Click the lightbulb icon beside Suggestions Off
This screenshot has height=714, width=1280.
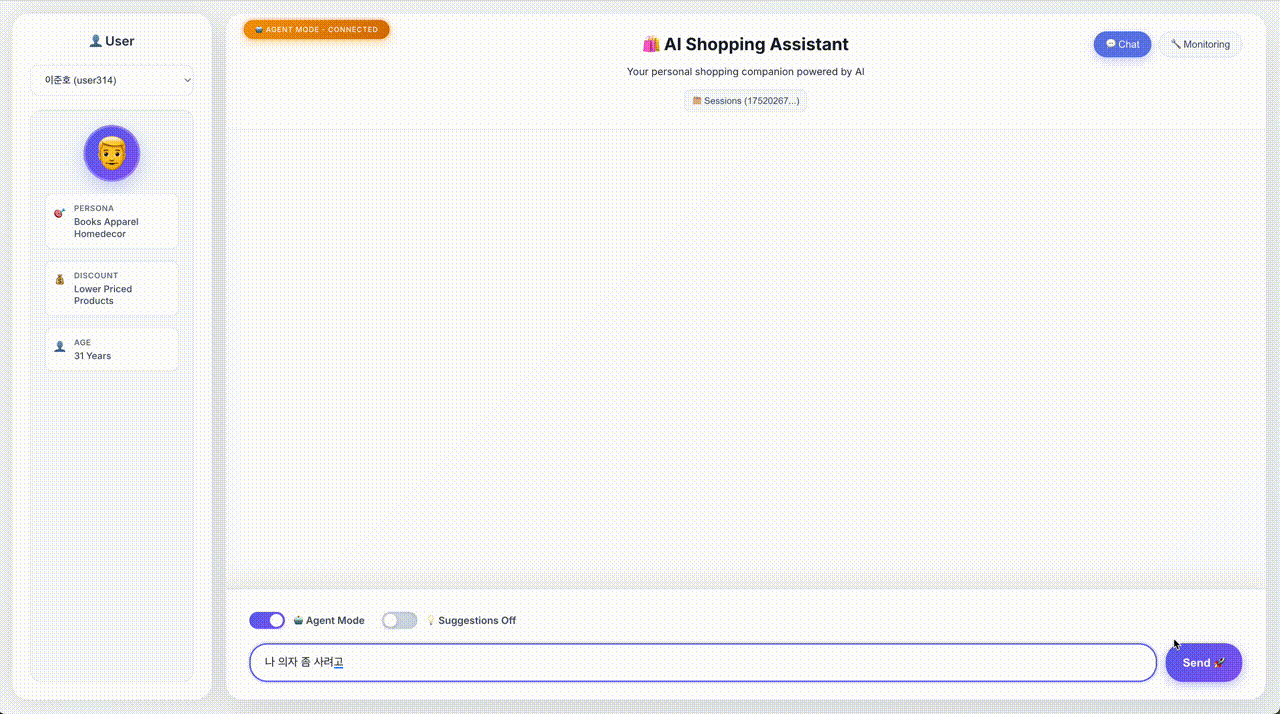tap(431, 621)
